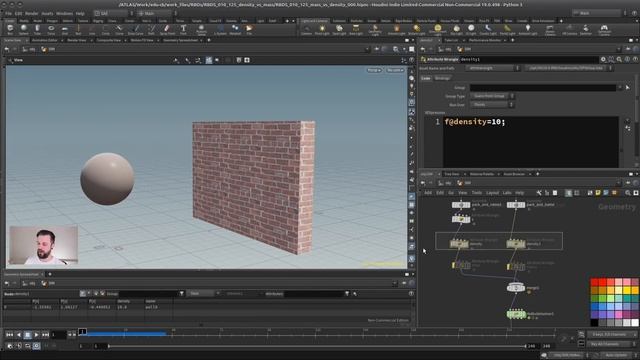This screenshot has height=360, width=640.
Task: Click the merge1 node
Action: [516, 288]
